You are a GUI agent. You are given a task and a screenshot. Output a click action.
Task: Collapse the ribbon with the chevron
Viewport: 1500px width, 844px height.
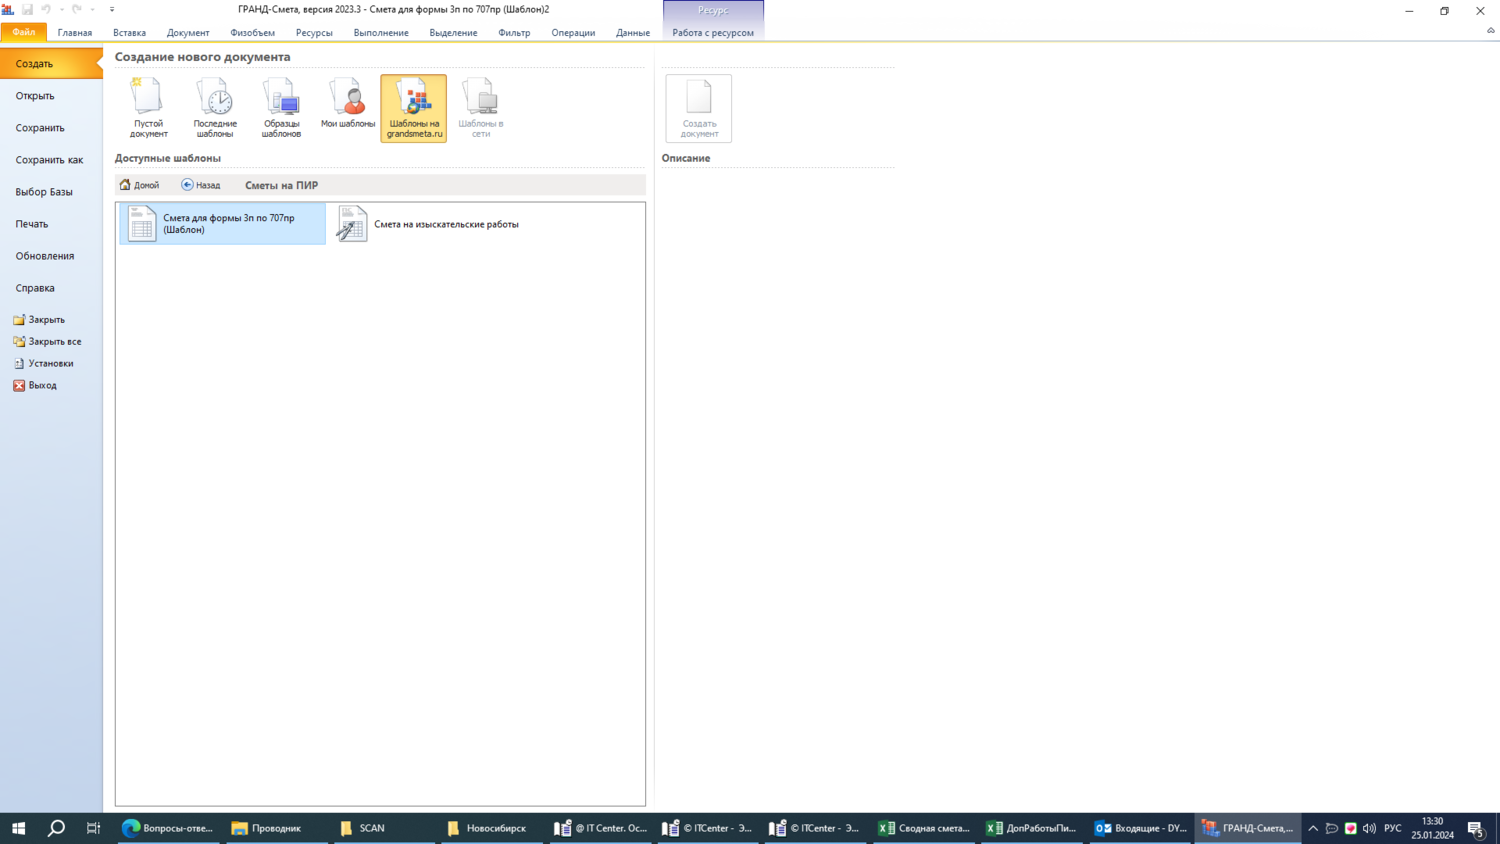1490,31
